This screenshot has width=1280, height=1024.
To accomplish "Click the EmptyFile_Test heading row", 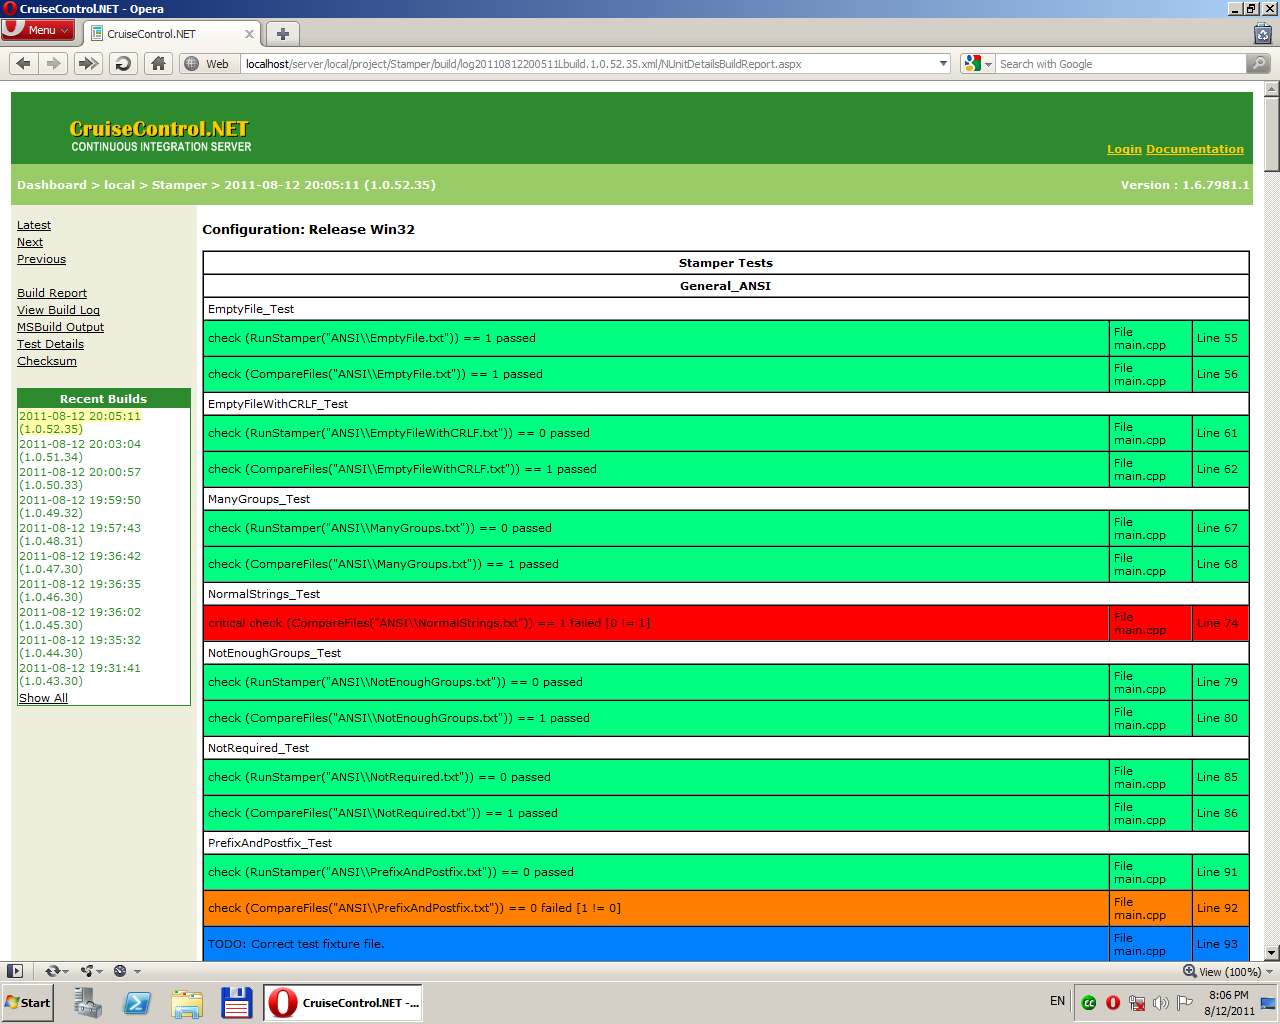I will coord(726,309).
